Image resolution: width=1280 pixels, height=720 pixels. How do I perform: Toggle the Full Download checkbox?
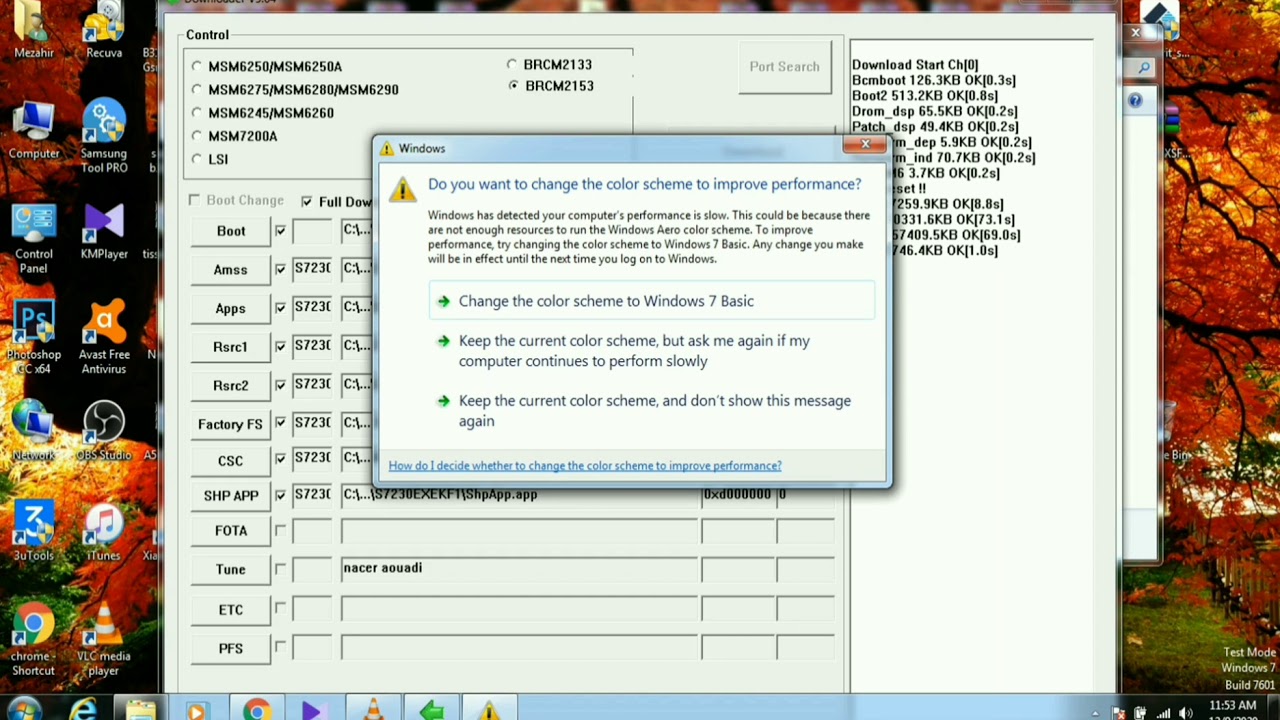[x=306, y=201]
